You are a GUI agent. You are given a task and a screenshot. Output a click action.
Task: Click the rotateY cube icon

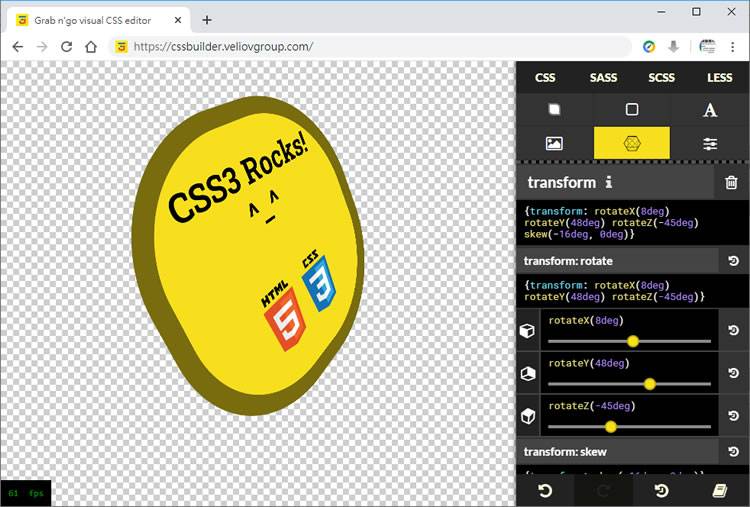(527, 373)
